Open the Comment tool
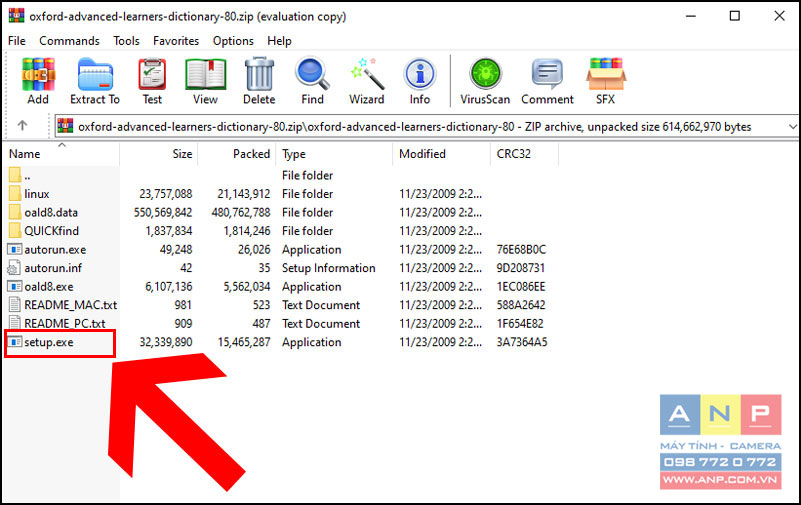Screen dimensions: 801x505 coord(547,75)
